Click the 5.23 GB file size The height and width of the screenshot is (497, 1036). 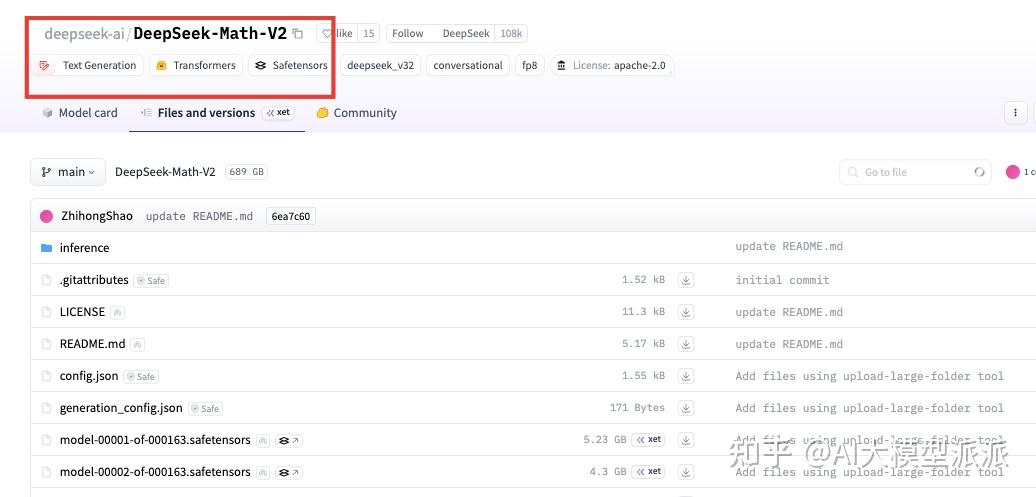click(605, 440)
